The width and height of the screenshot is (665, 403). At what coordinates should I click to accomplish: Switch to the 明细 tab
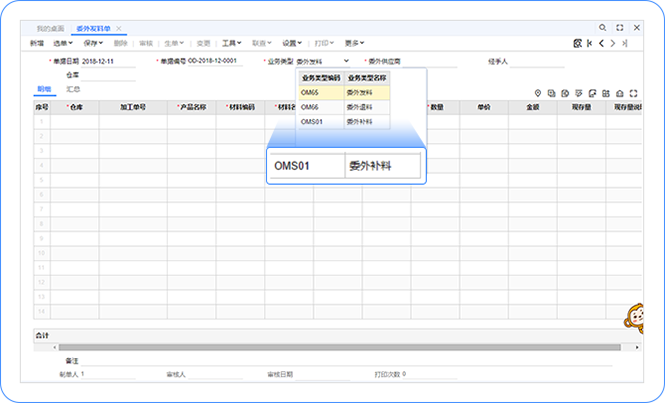(44, 89)
